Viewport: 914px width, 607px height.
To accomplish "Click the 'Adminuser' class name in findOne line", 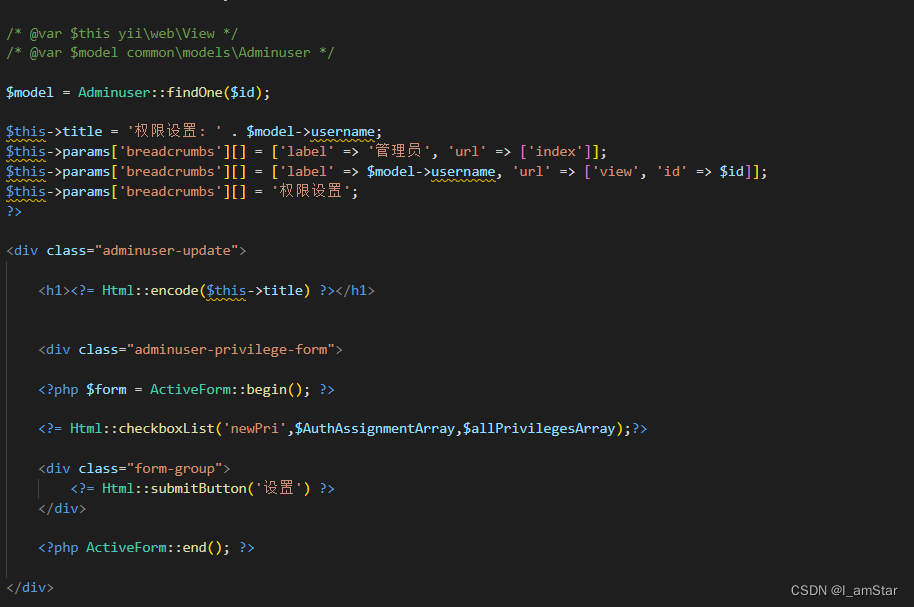I will click(x=114, y=93).
